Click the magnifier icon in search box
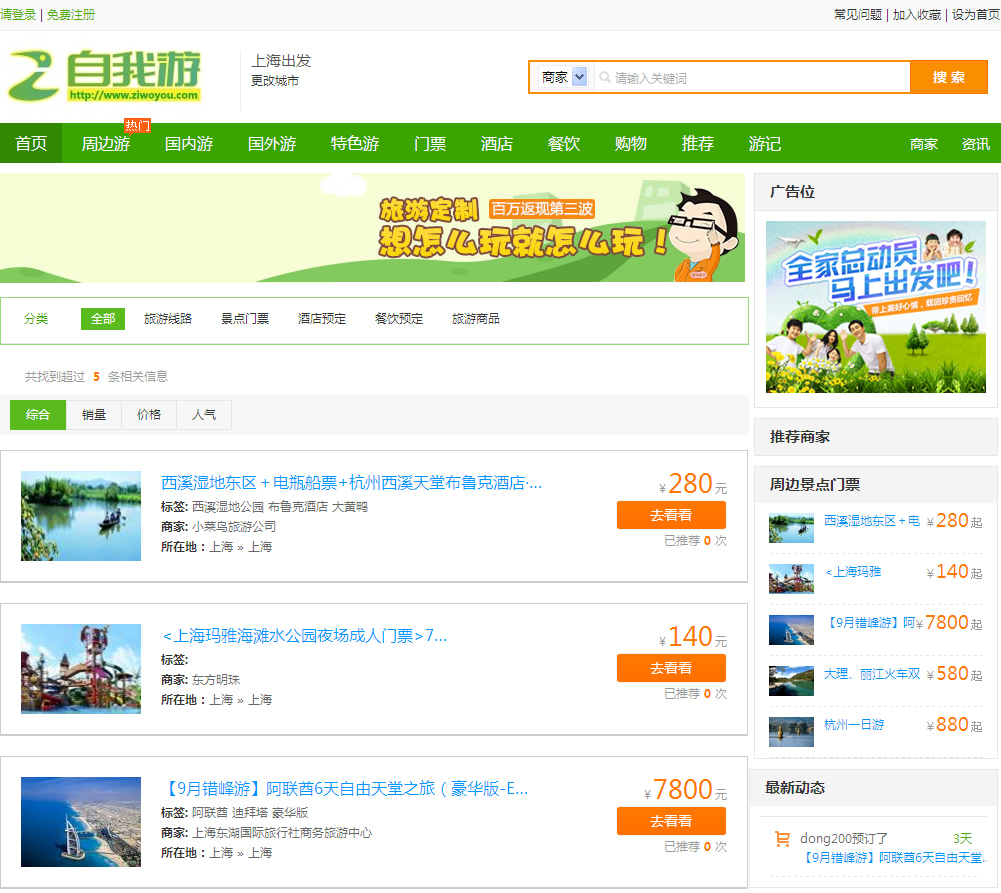Viewport: 1001px width, 893px height. click(604, 78)
